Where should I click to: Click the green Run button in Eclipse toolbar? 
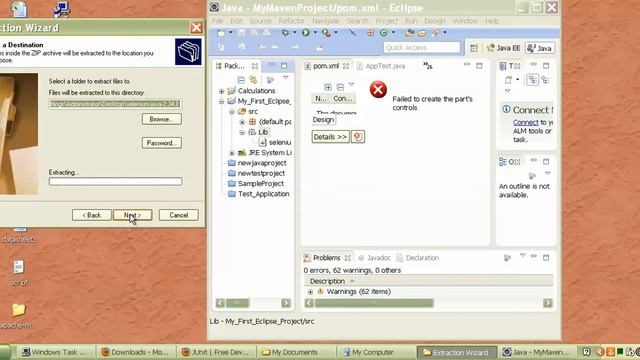(x=305, y=33)
